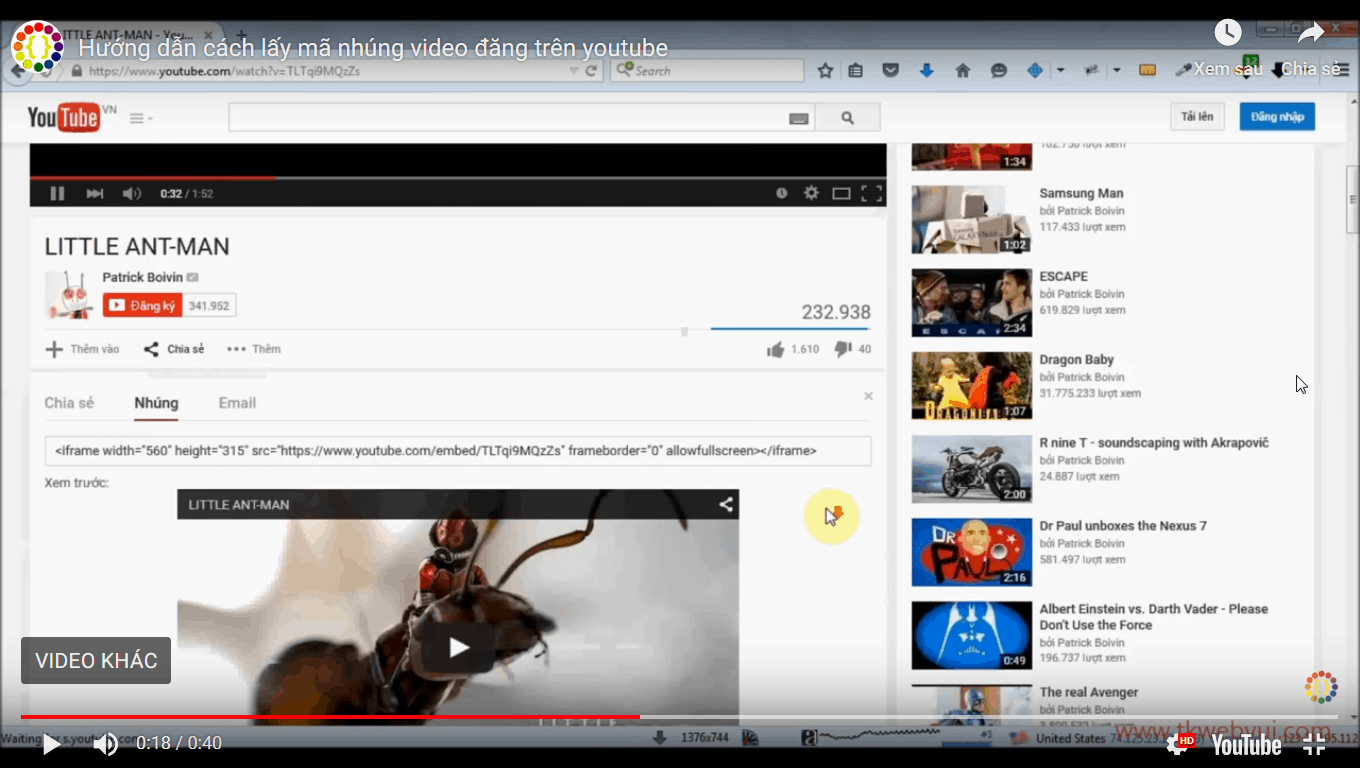Image resolution: width=1360 pixels, height=768 pixels.
Task: Click the blue diamond extension icon
Action: pos(1035,71)
